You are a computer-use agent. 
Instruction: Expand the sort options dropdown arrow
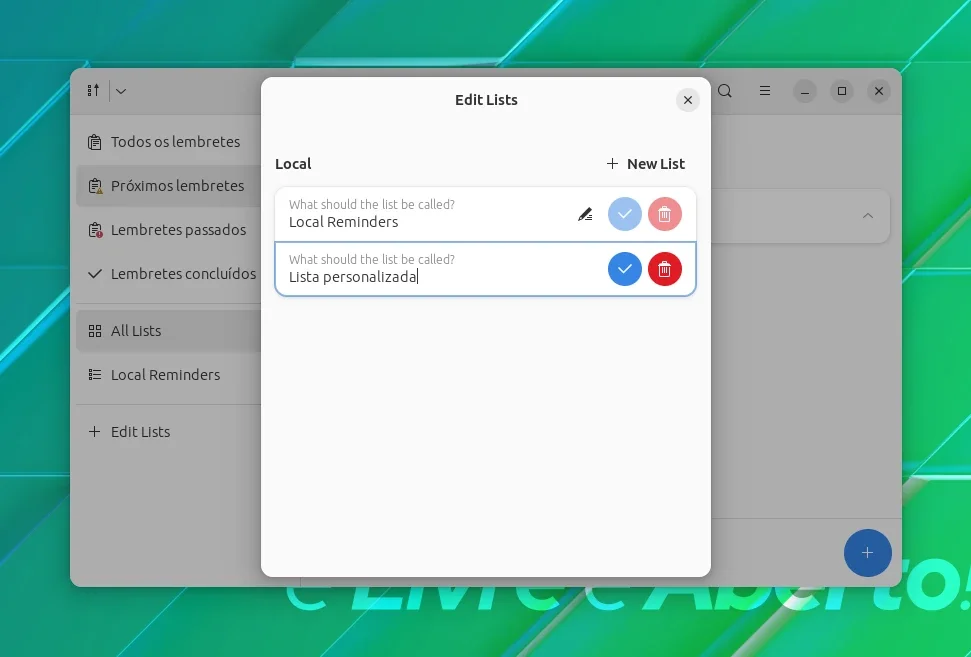(x=121, y=91)
